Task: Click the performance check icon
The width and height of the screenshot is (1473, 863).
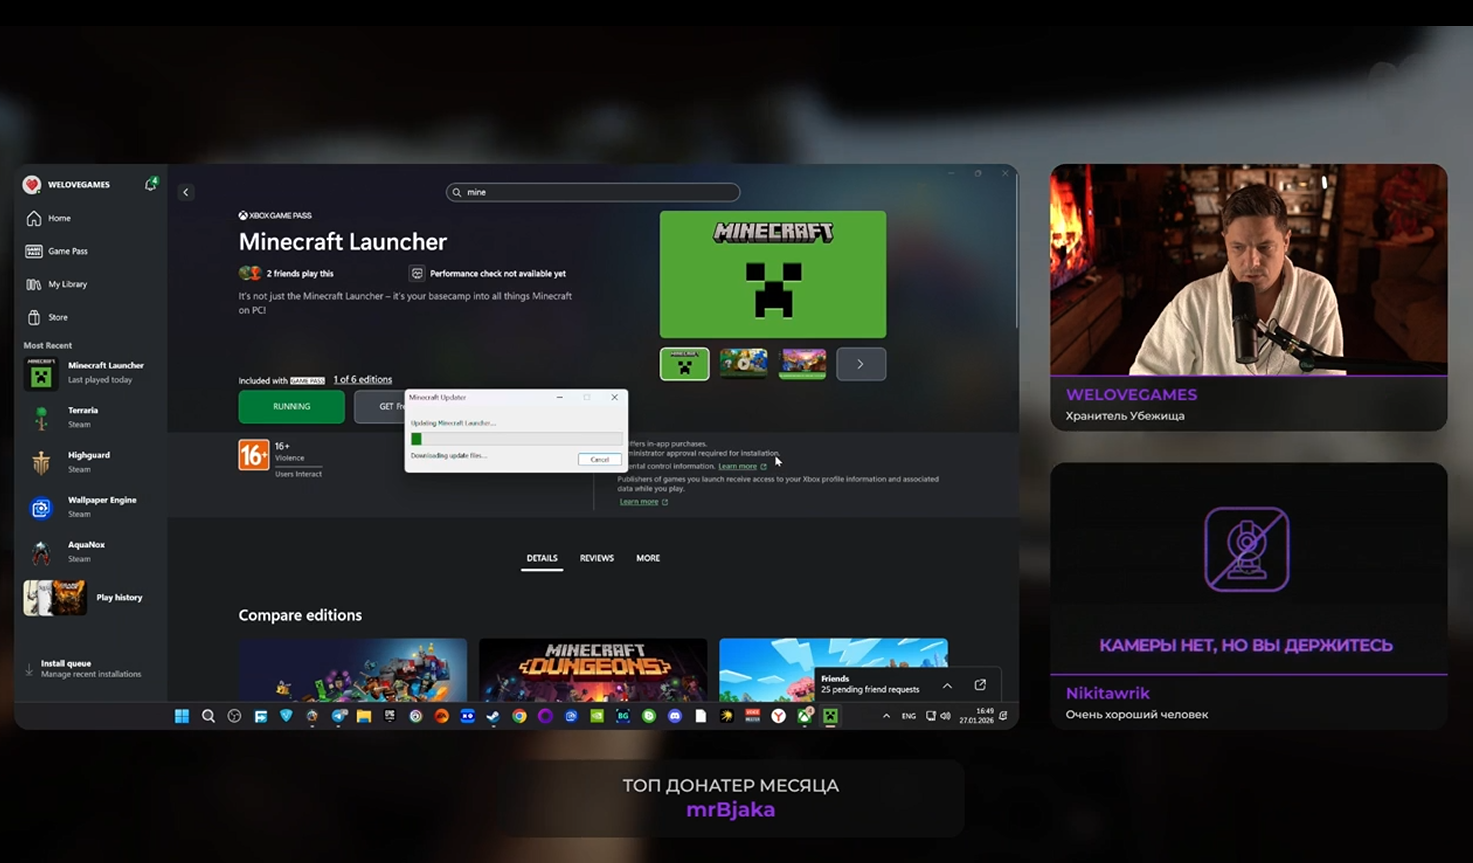Action: tap(417, 273)
